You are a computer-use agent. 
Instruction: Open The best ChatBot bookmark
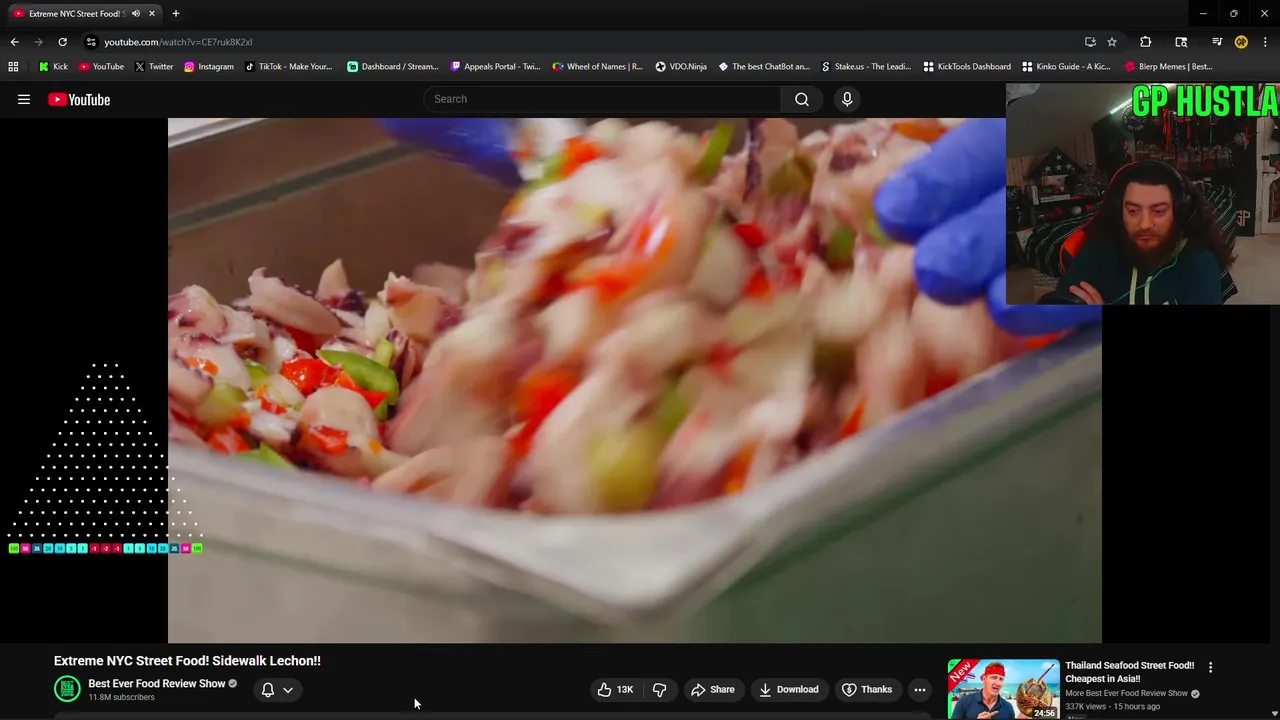[764, 67]
